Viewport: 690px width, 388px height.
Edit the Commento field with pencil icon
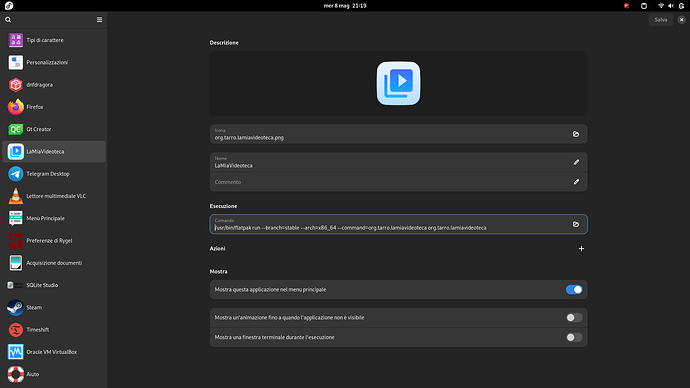click(576, 182)
